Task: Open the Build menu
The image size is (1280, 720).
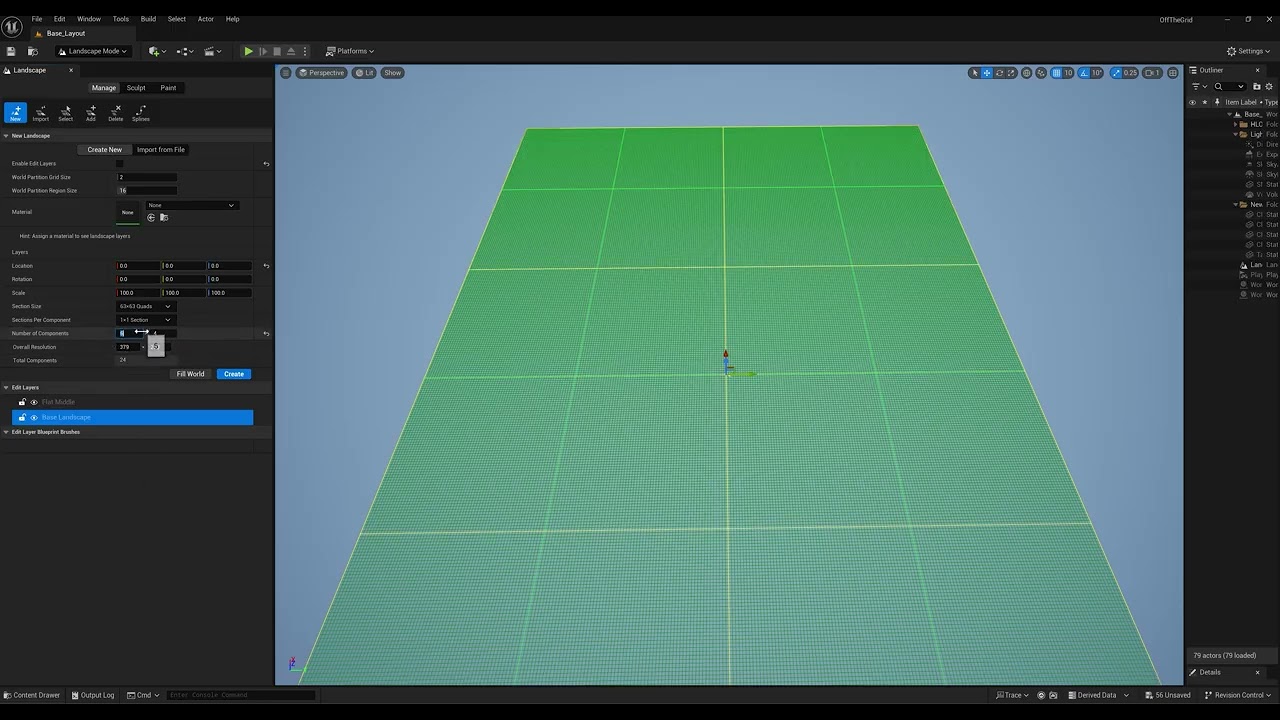Action: pos(148,19)
